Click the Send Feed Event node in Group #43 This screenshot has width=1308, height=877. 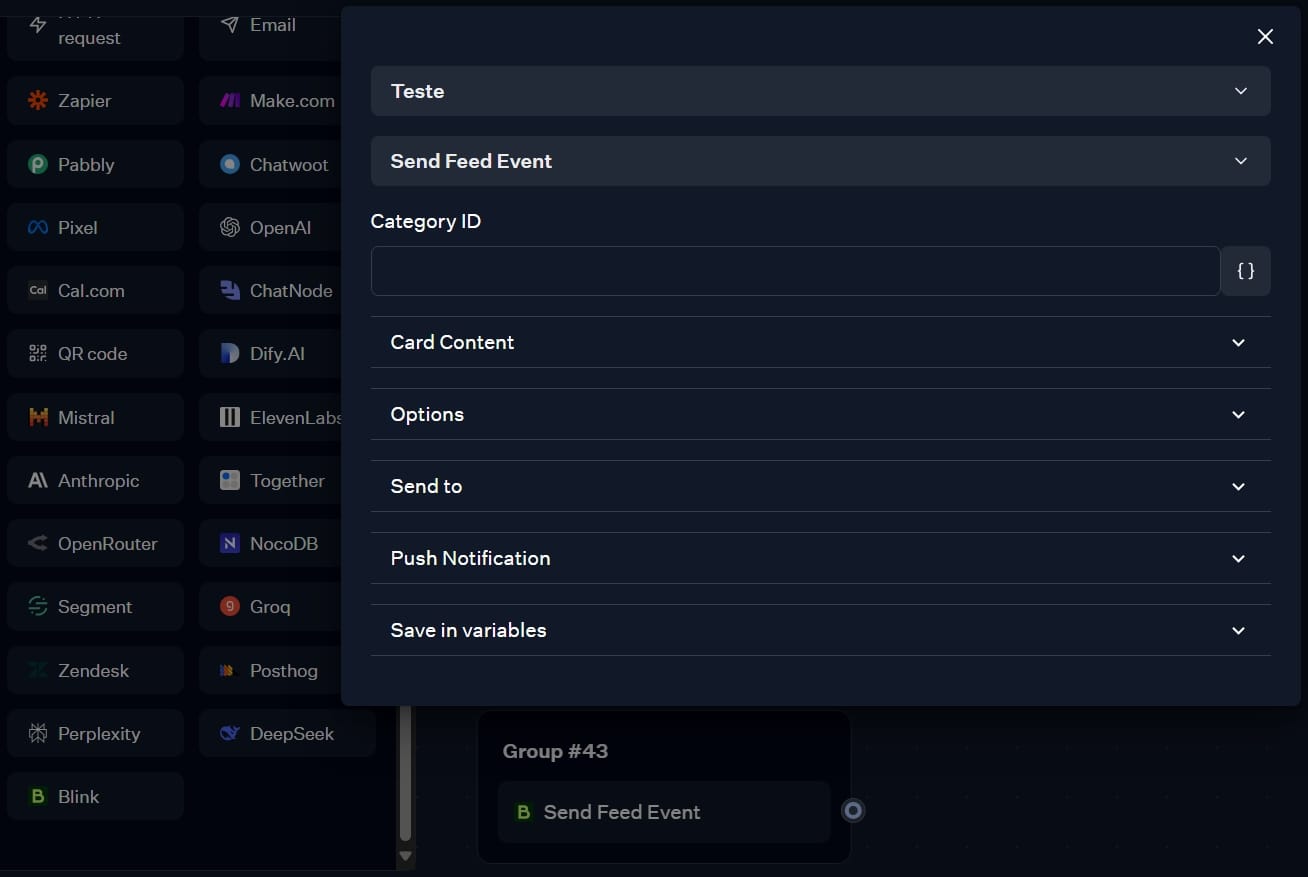coord(664,812)
